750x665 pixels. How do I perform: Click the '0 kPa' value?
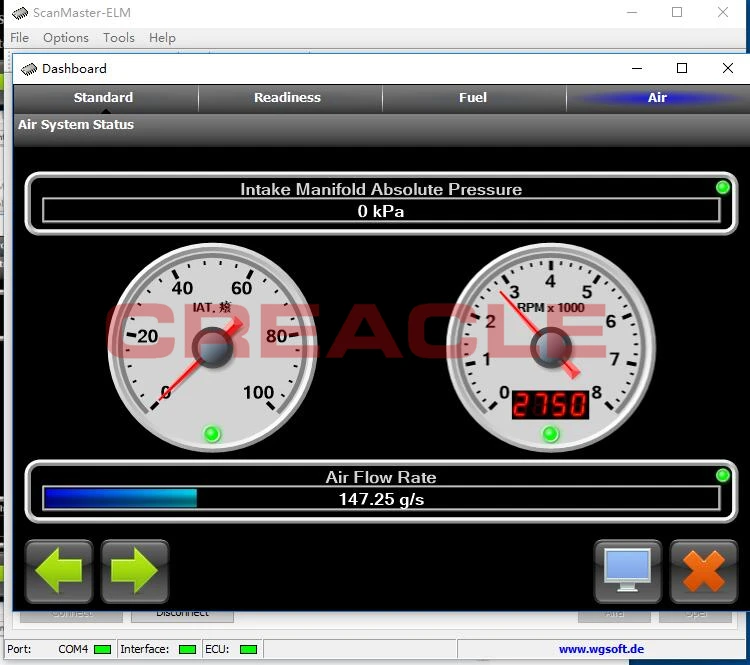coord(381,211)
